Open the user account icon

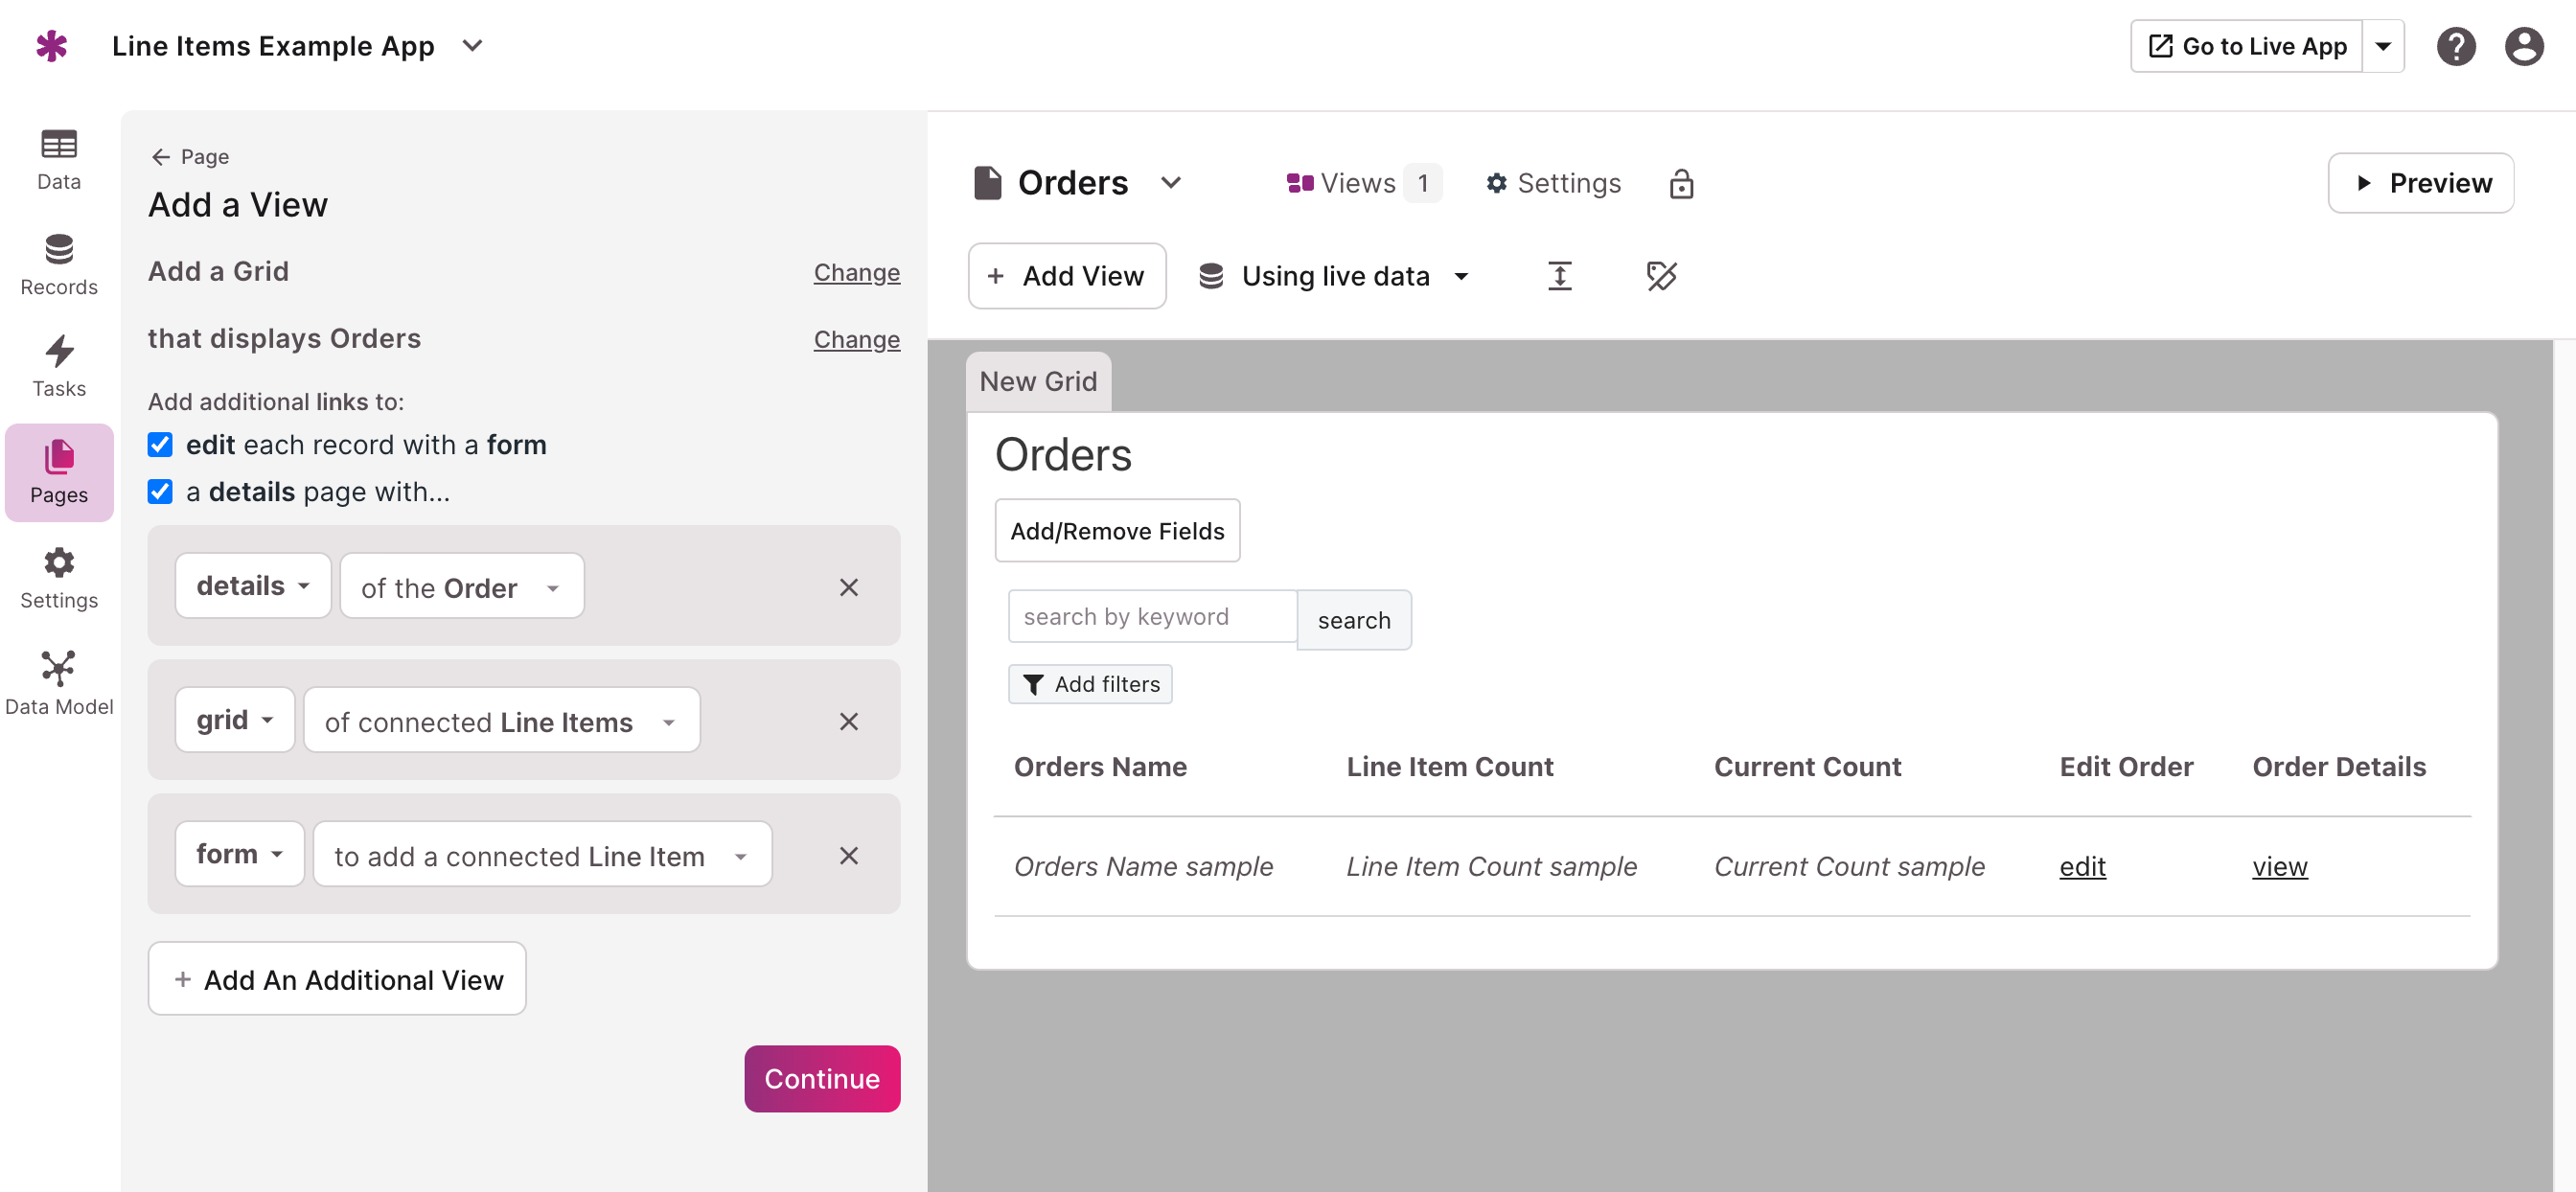(x=2523, y=46)
